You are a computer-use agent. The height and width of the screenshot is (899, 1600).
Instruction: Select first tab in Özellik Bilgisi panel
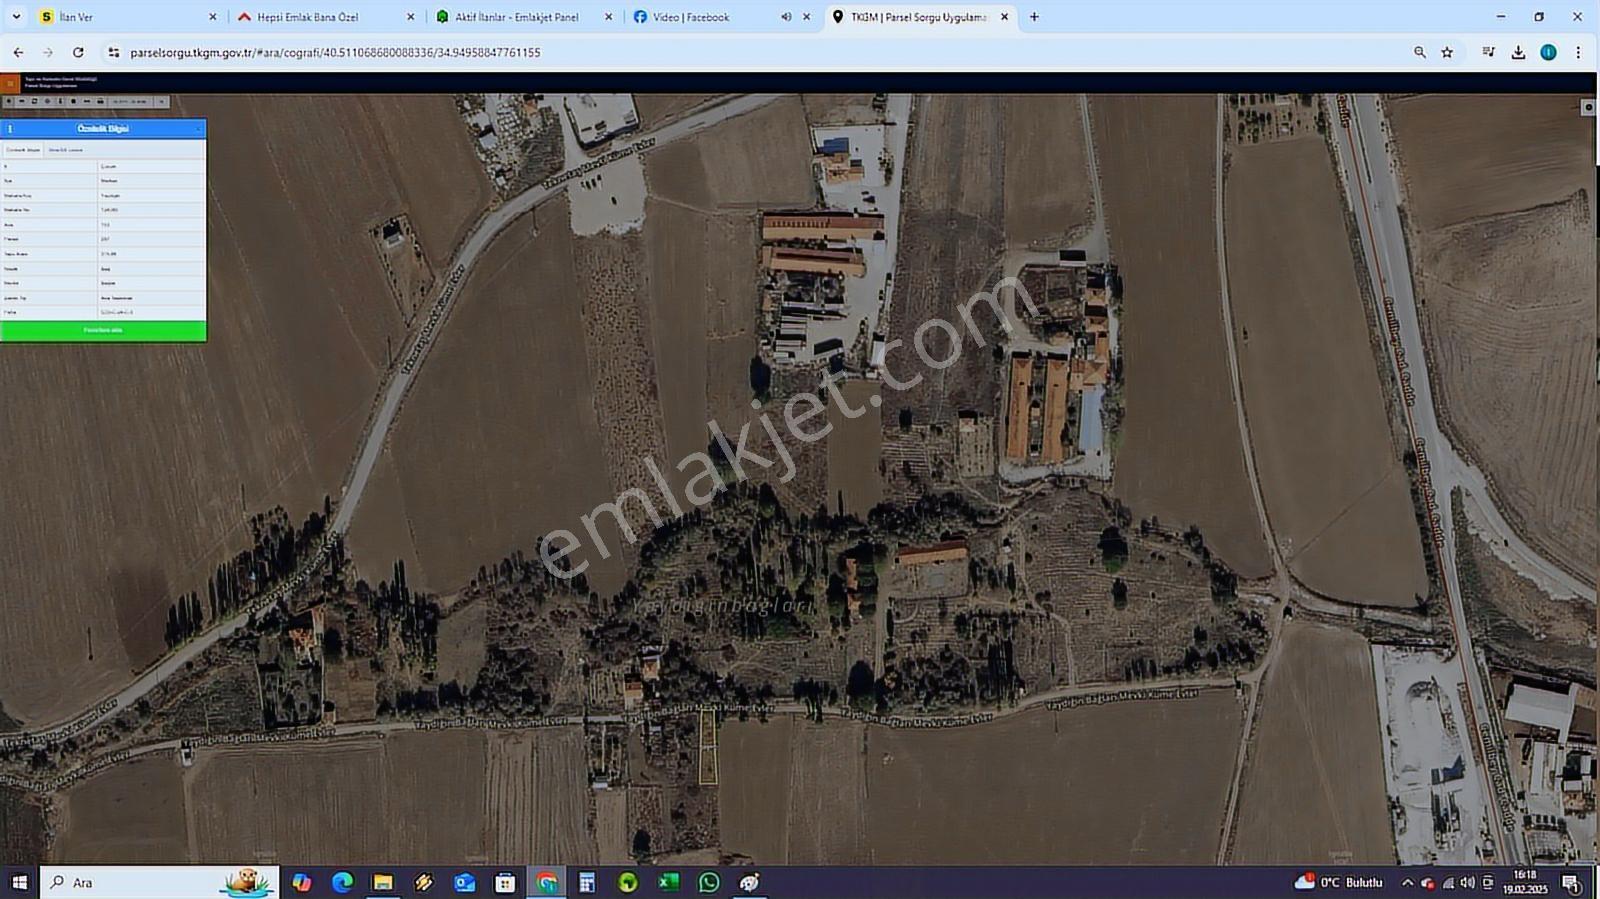tap(23, 150)
